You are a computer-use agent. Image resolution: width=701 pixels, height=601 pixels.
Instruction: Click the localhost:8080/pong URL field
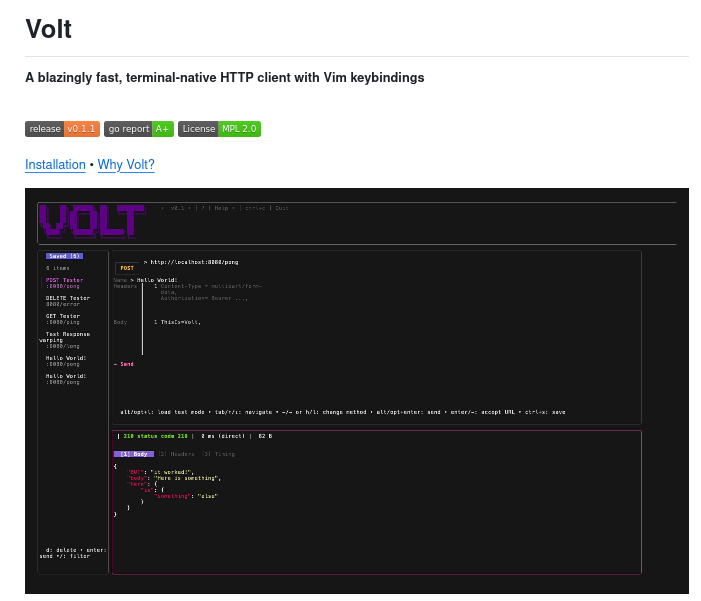194,261
